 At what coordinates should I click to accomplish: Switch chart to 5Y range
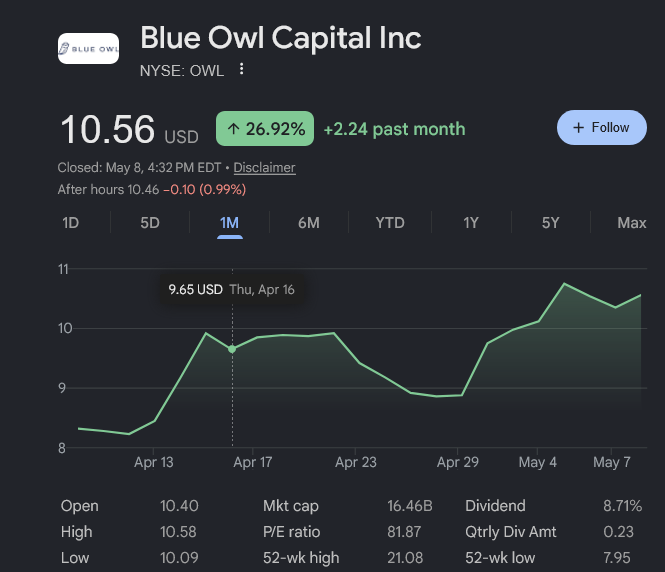550,223
